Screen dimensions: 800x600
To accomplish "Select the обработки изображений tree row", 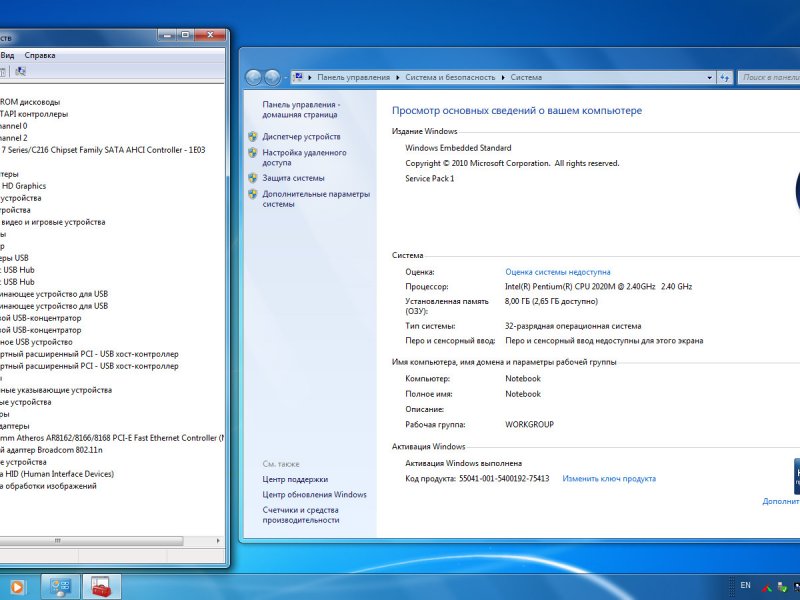I will point(48,486).
